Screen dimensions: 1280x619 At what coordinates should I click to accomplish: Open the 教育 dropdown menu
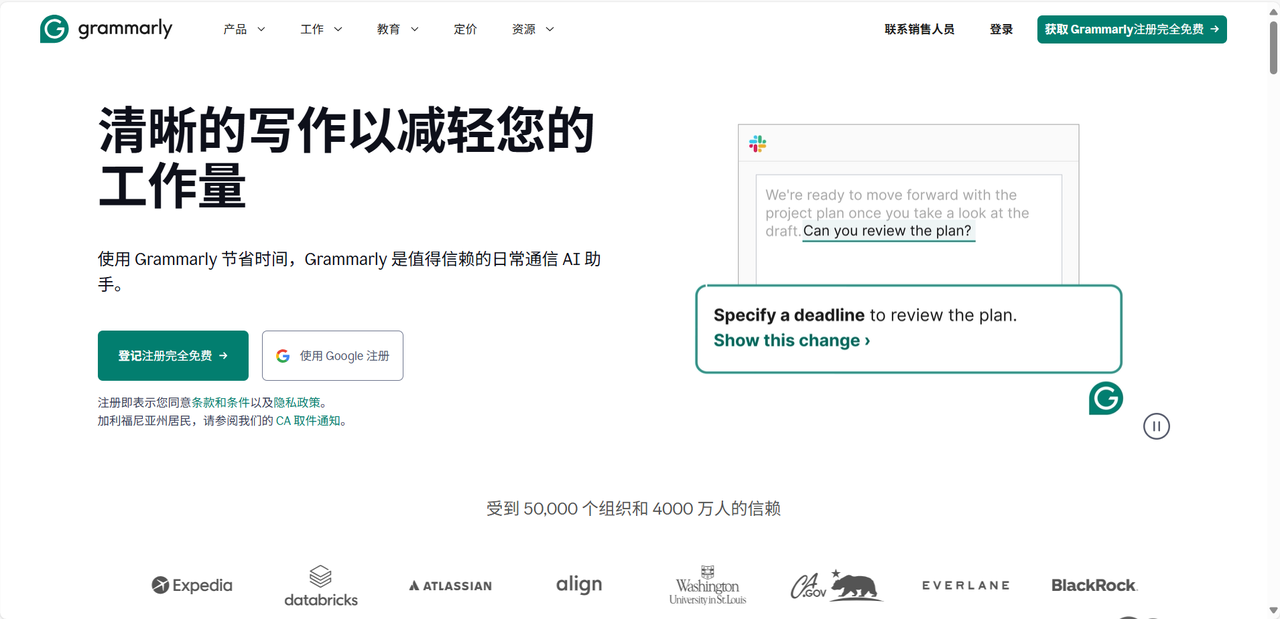[x=398, y=29]
